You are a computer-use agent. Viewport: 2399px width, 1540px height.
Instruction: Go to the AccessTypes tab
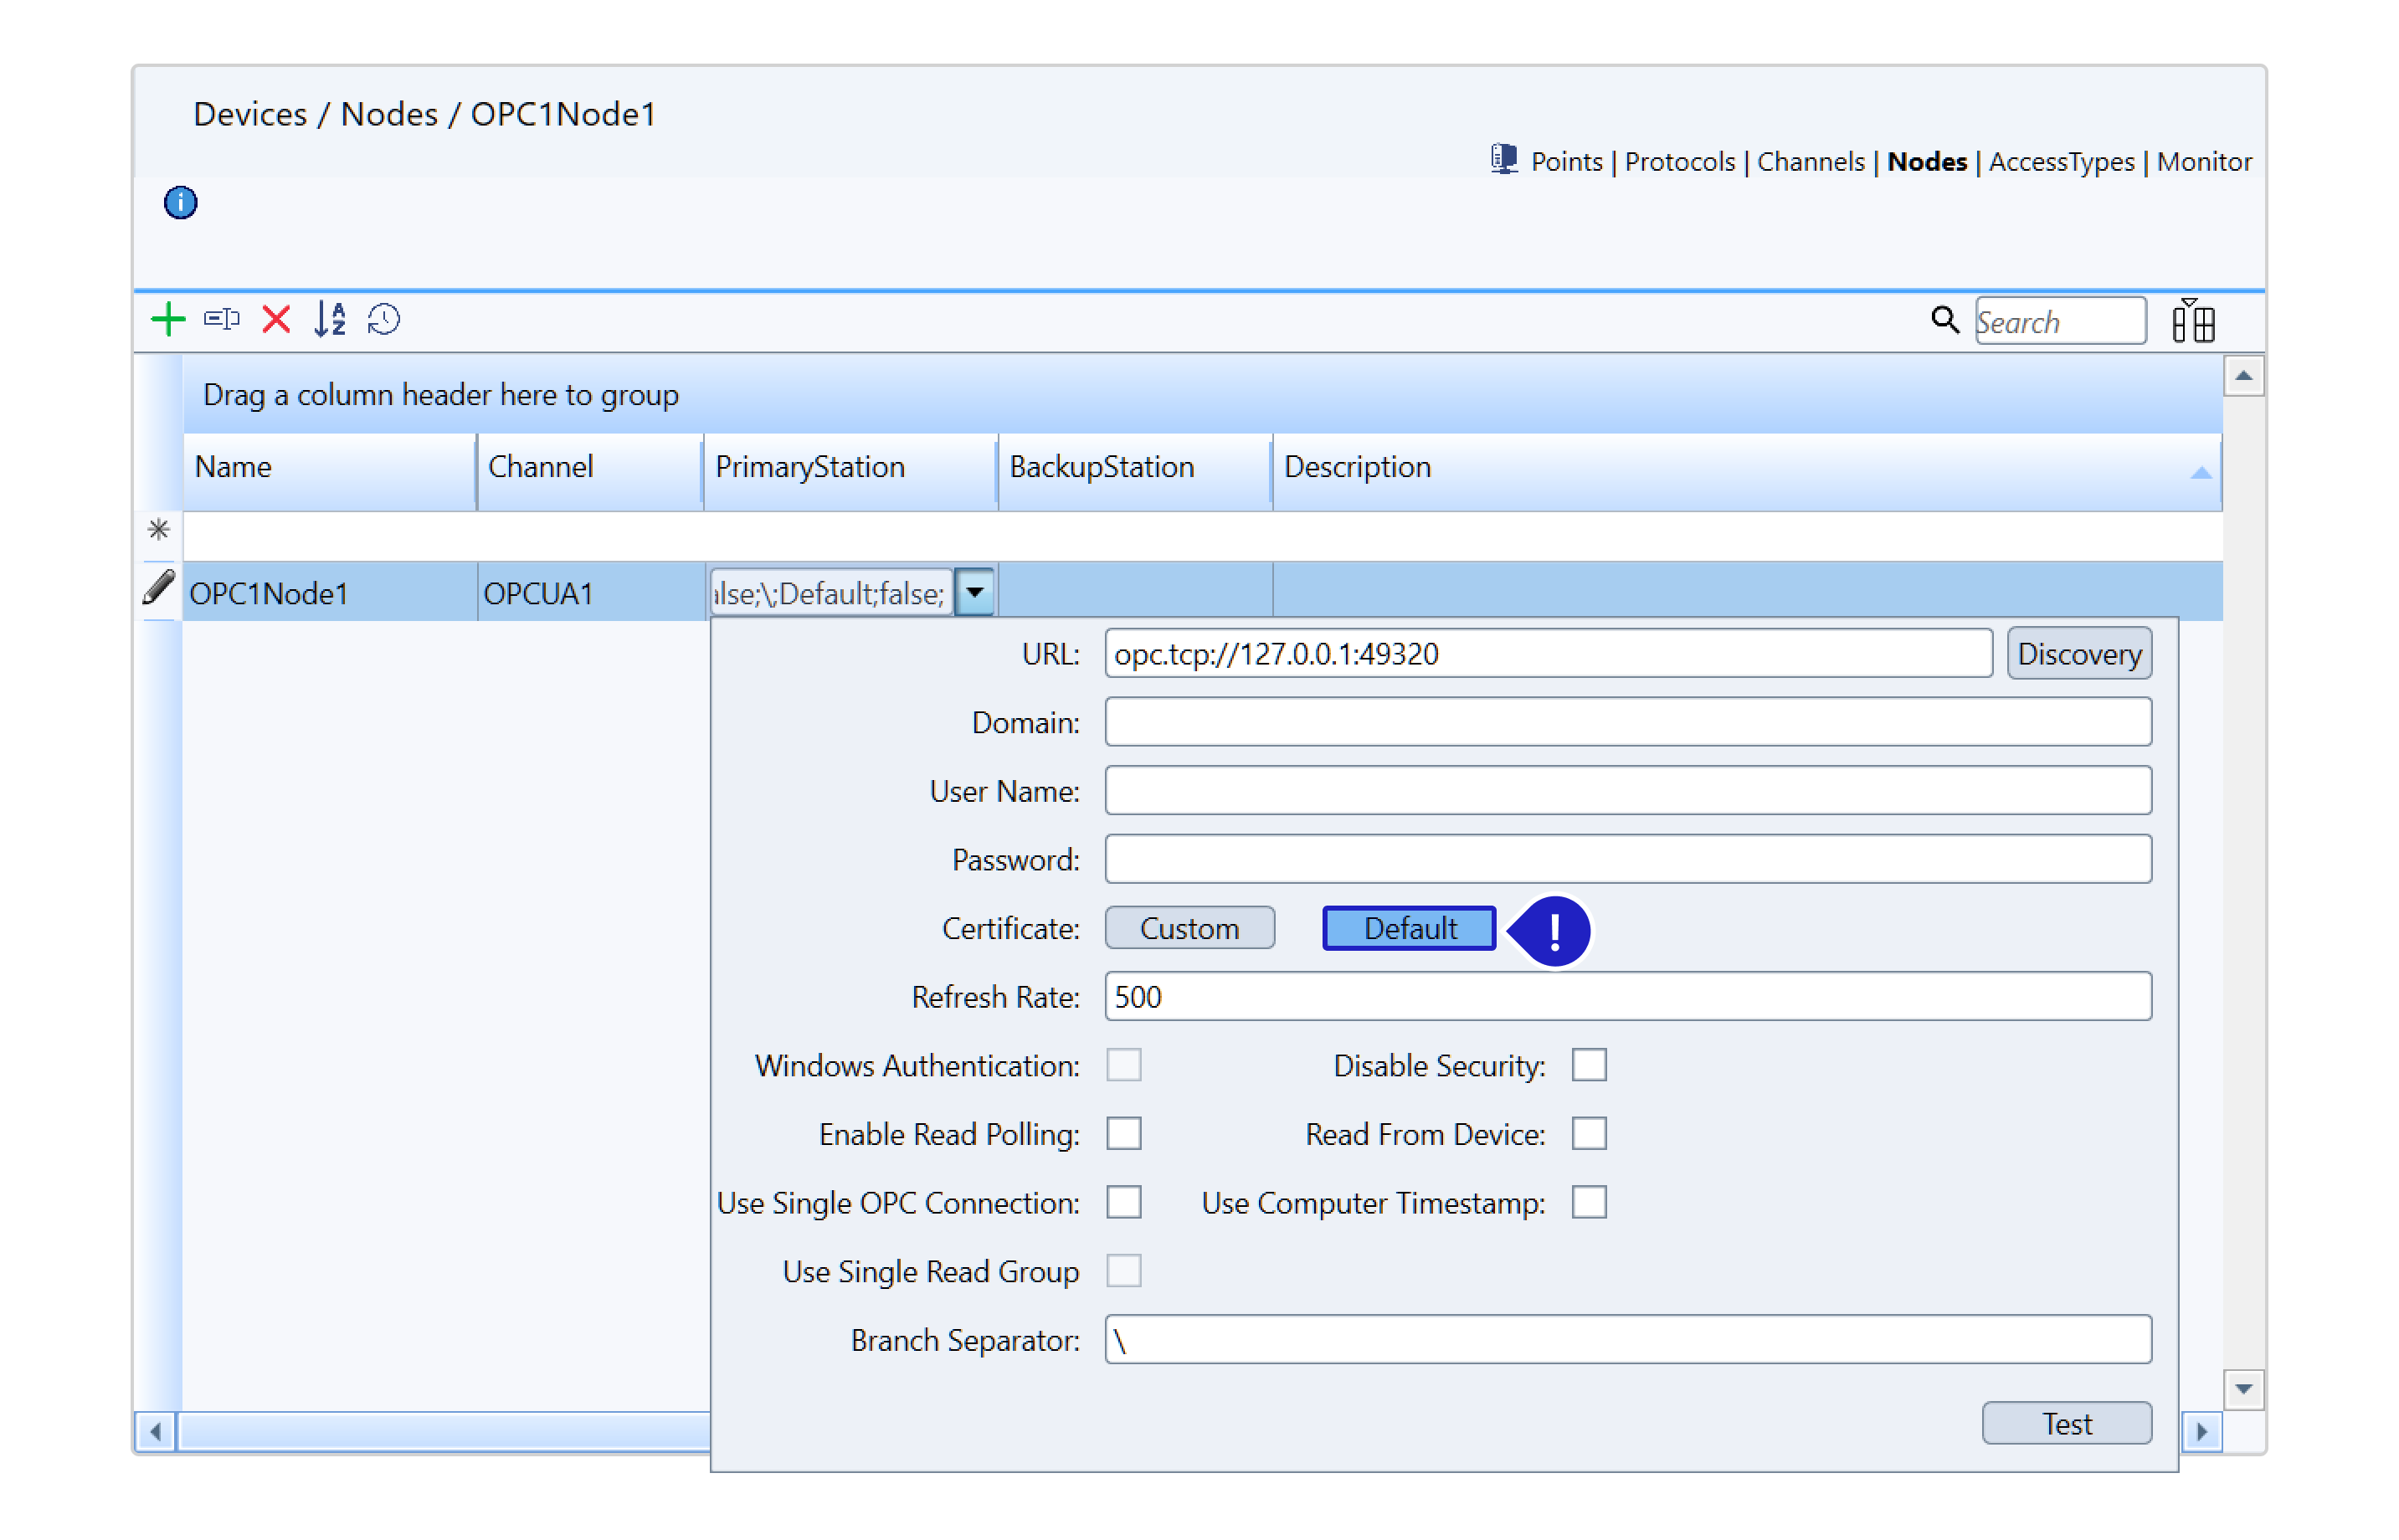2061,162
